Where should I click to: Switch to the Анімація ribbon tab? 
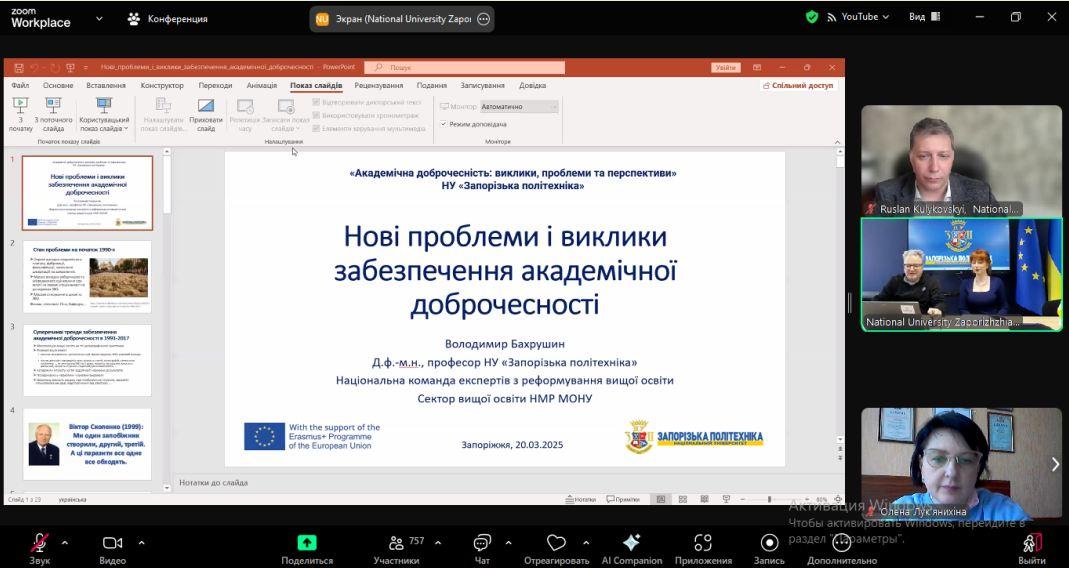(261, 86)
